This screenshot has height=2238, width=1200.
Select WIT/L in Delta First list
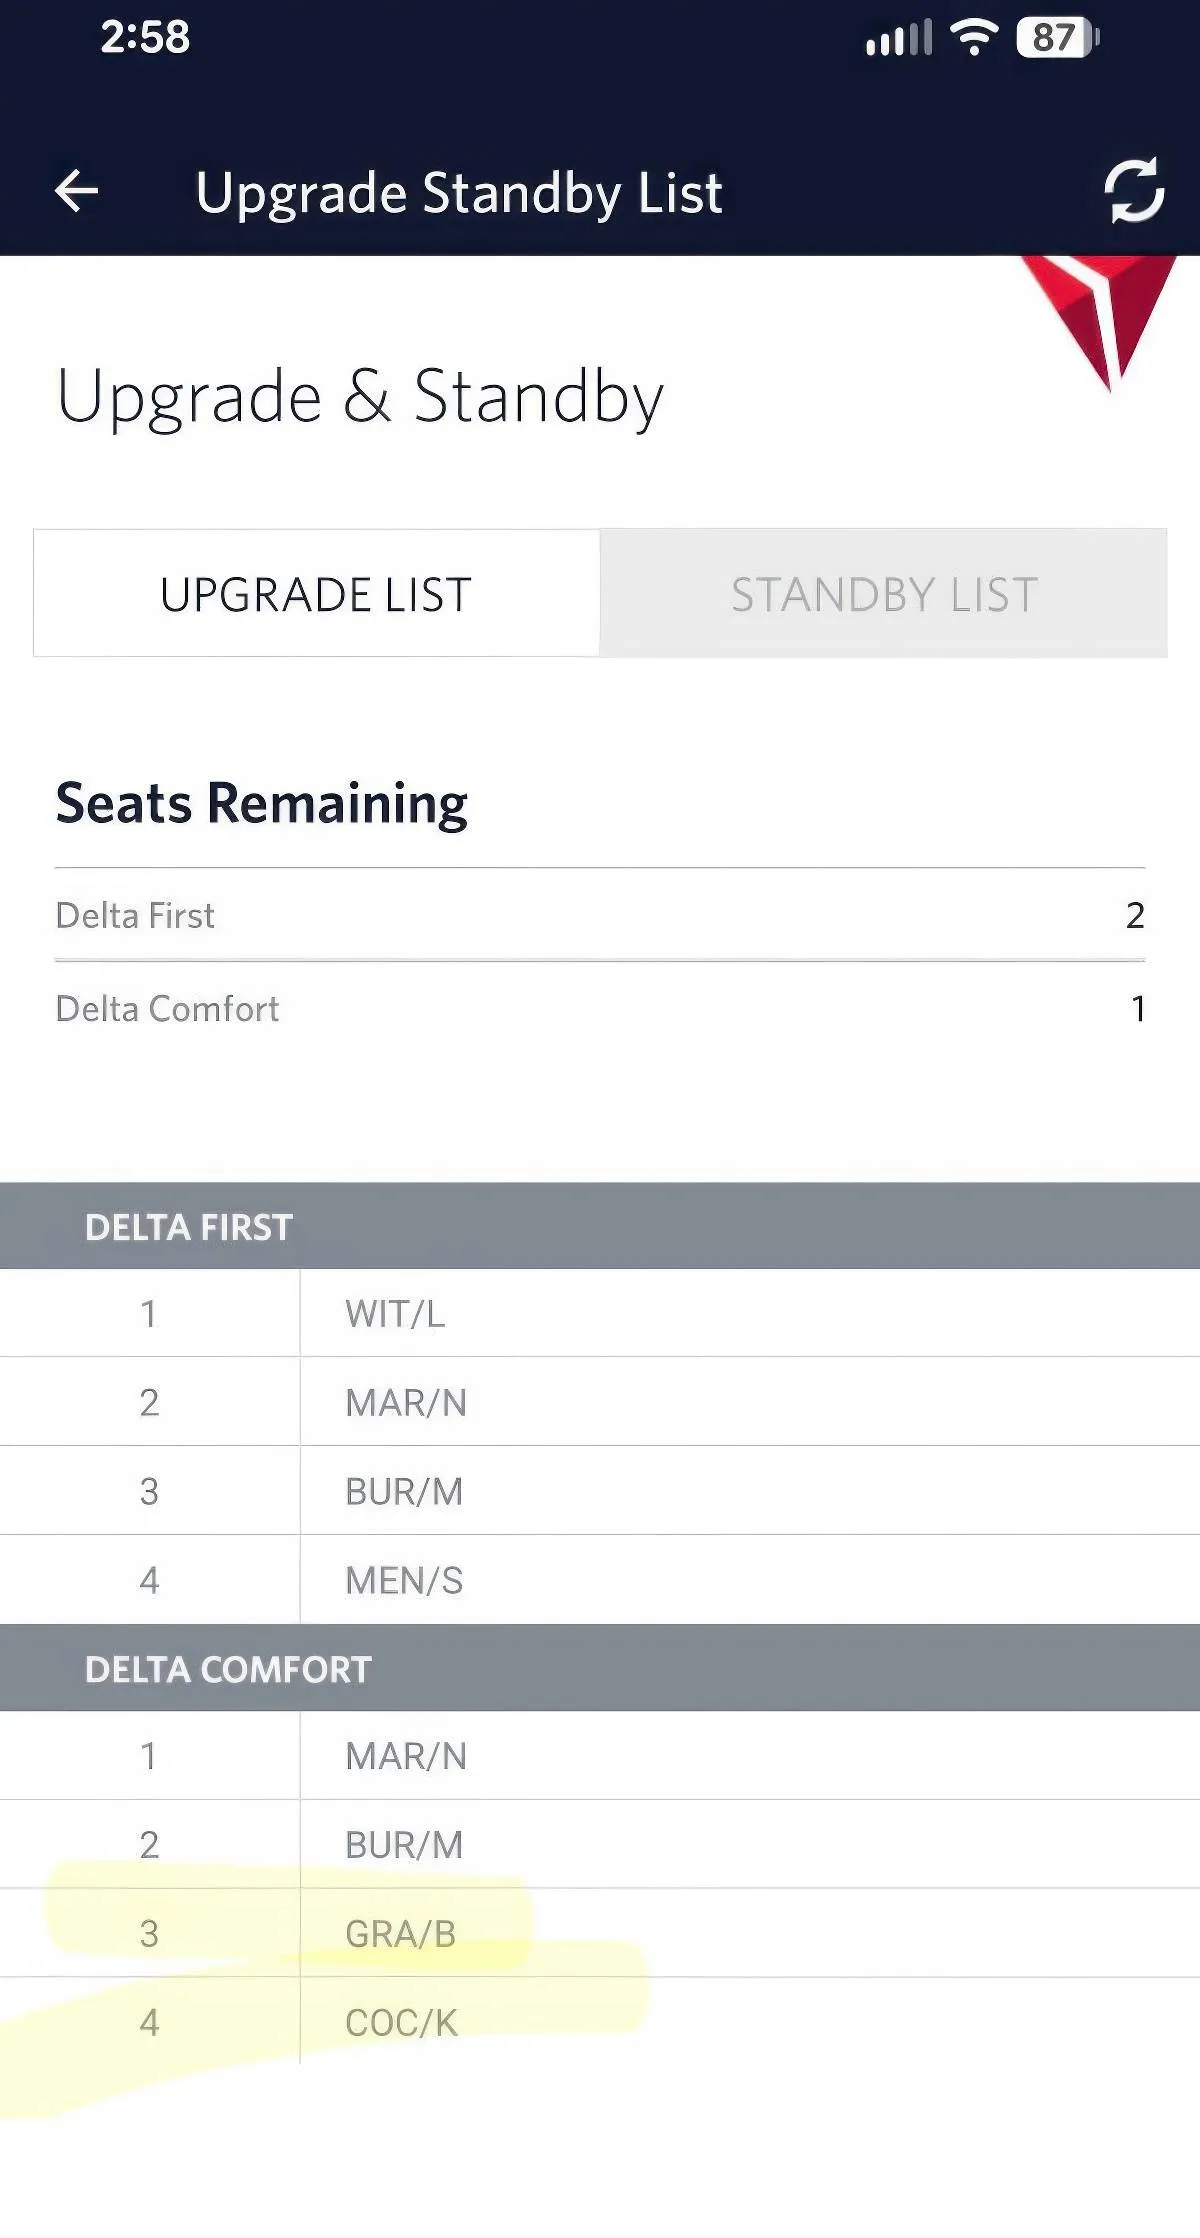coord(395,1314)
